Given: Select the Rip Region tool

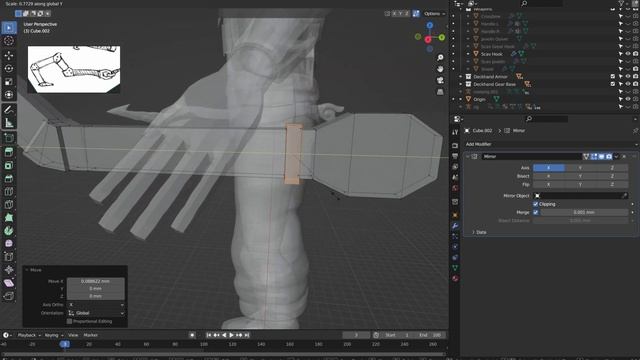Looking at the screenshot, I should [9, 296].
